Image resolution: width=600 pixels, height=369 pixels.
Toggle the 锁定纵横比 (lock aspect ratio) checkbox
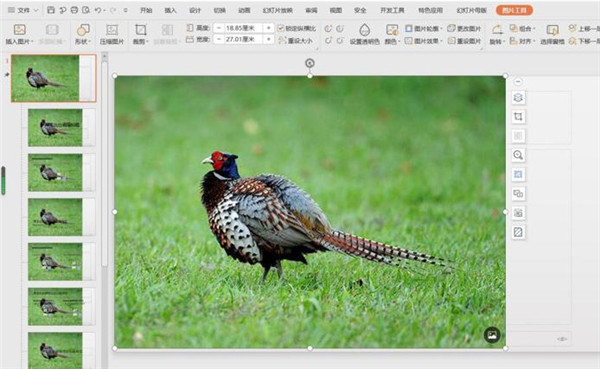281,28
